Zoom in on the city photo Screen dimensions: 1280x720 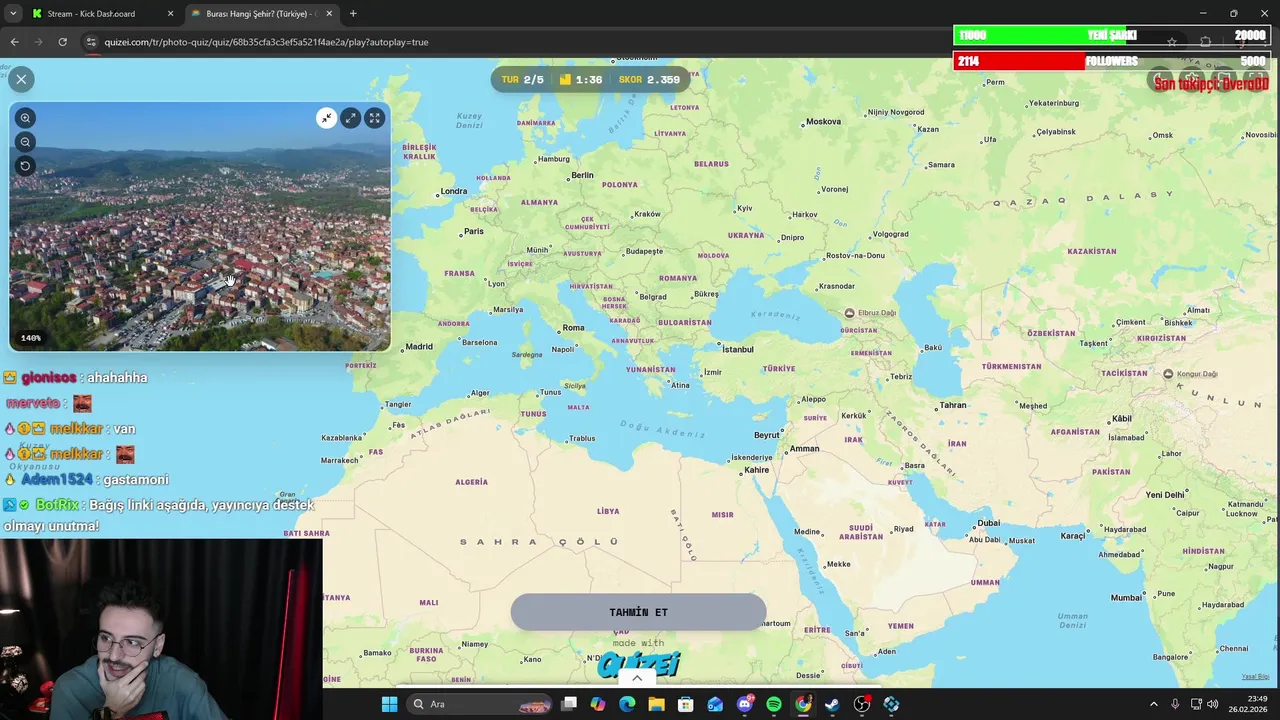pos(26,118)
